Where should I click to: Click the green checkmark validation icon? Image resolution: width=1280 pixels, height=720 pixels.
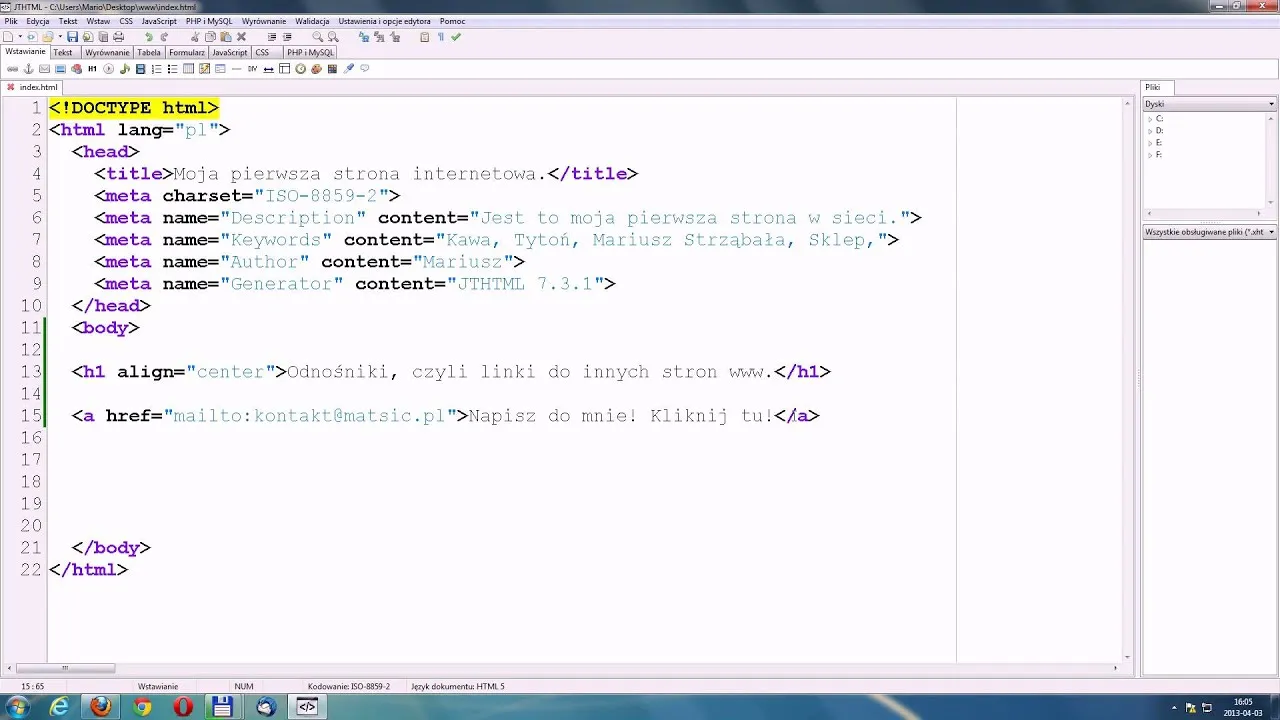[456, 37]
